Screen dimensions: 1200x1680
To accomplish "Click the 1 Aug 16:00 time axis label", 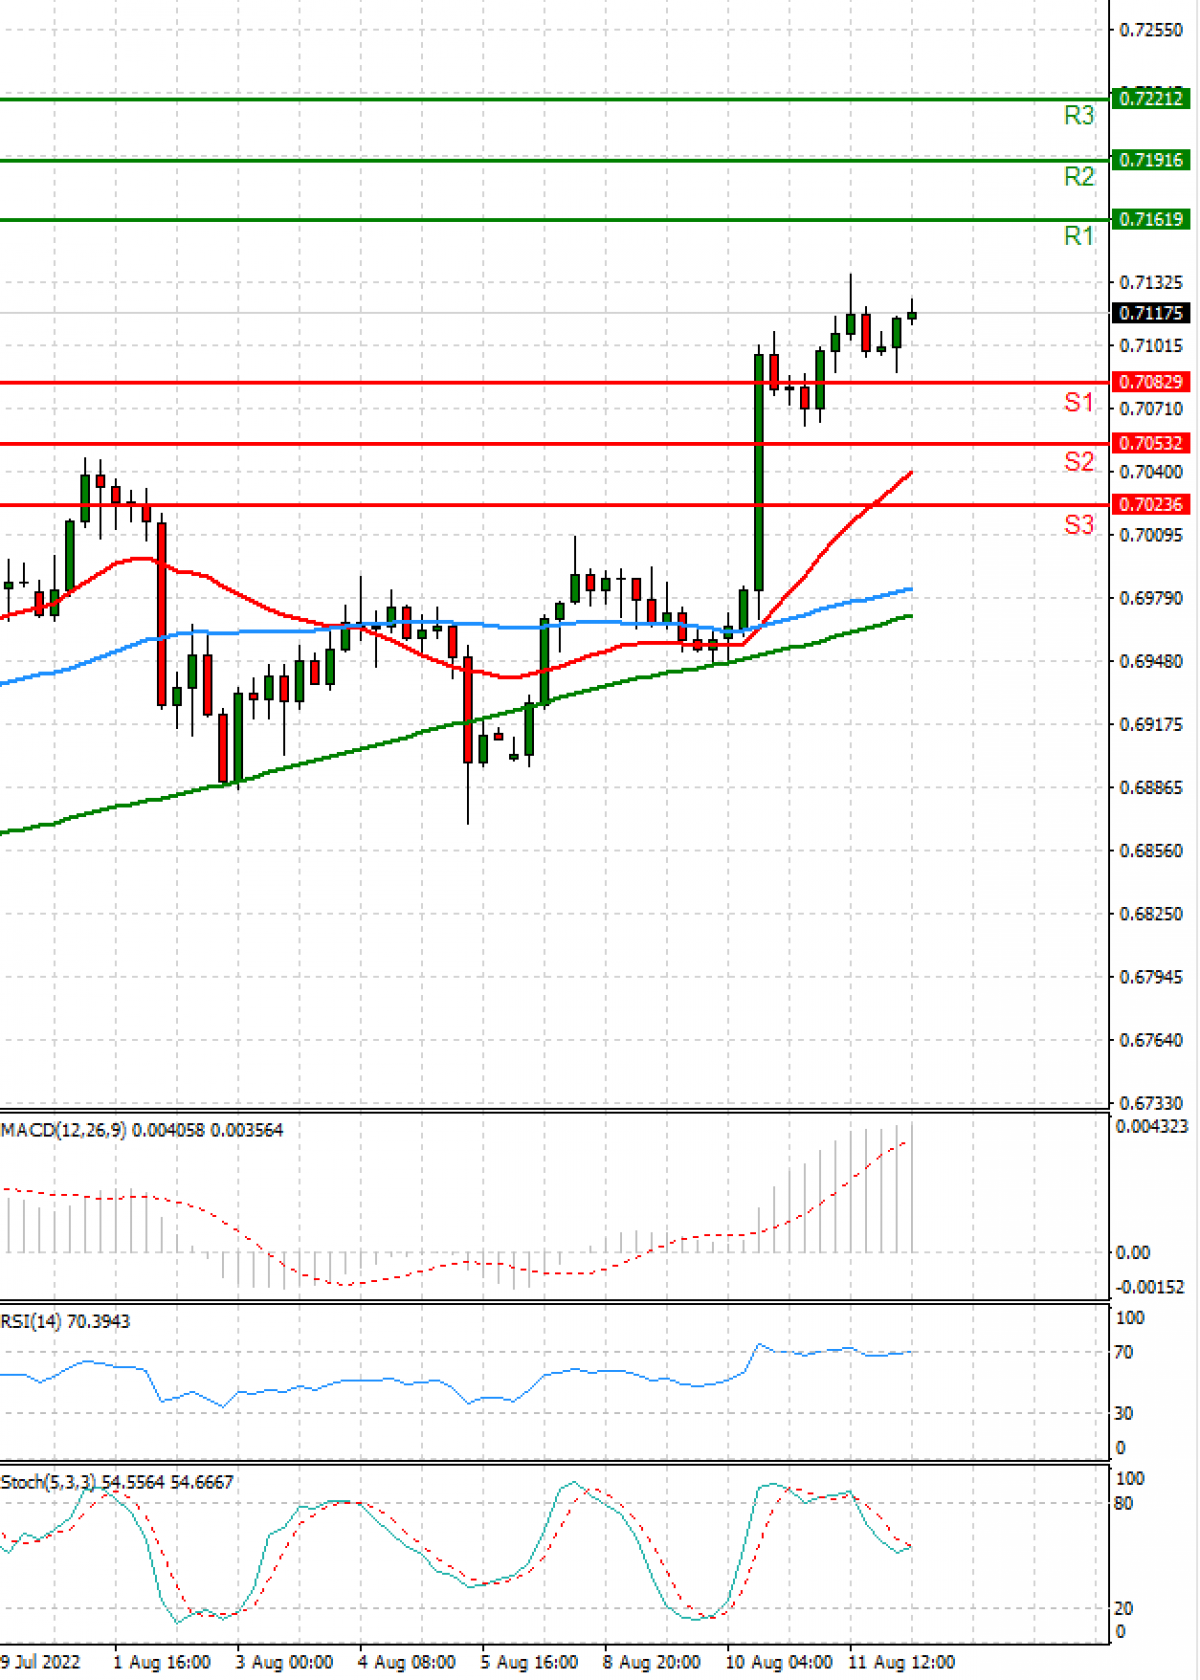I will pyautogui.click(x=162, y=1662).
